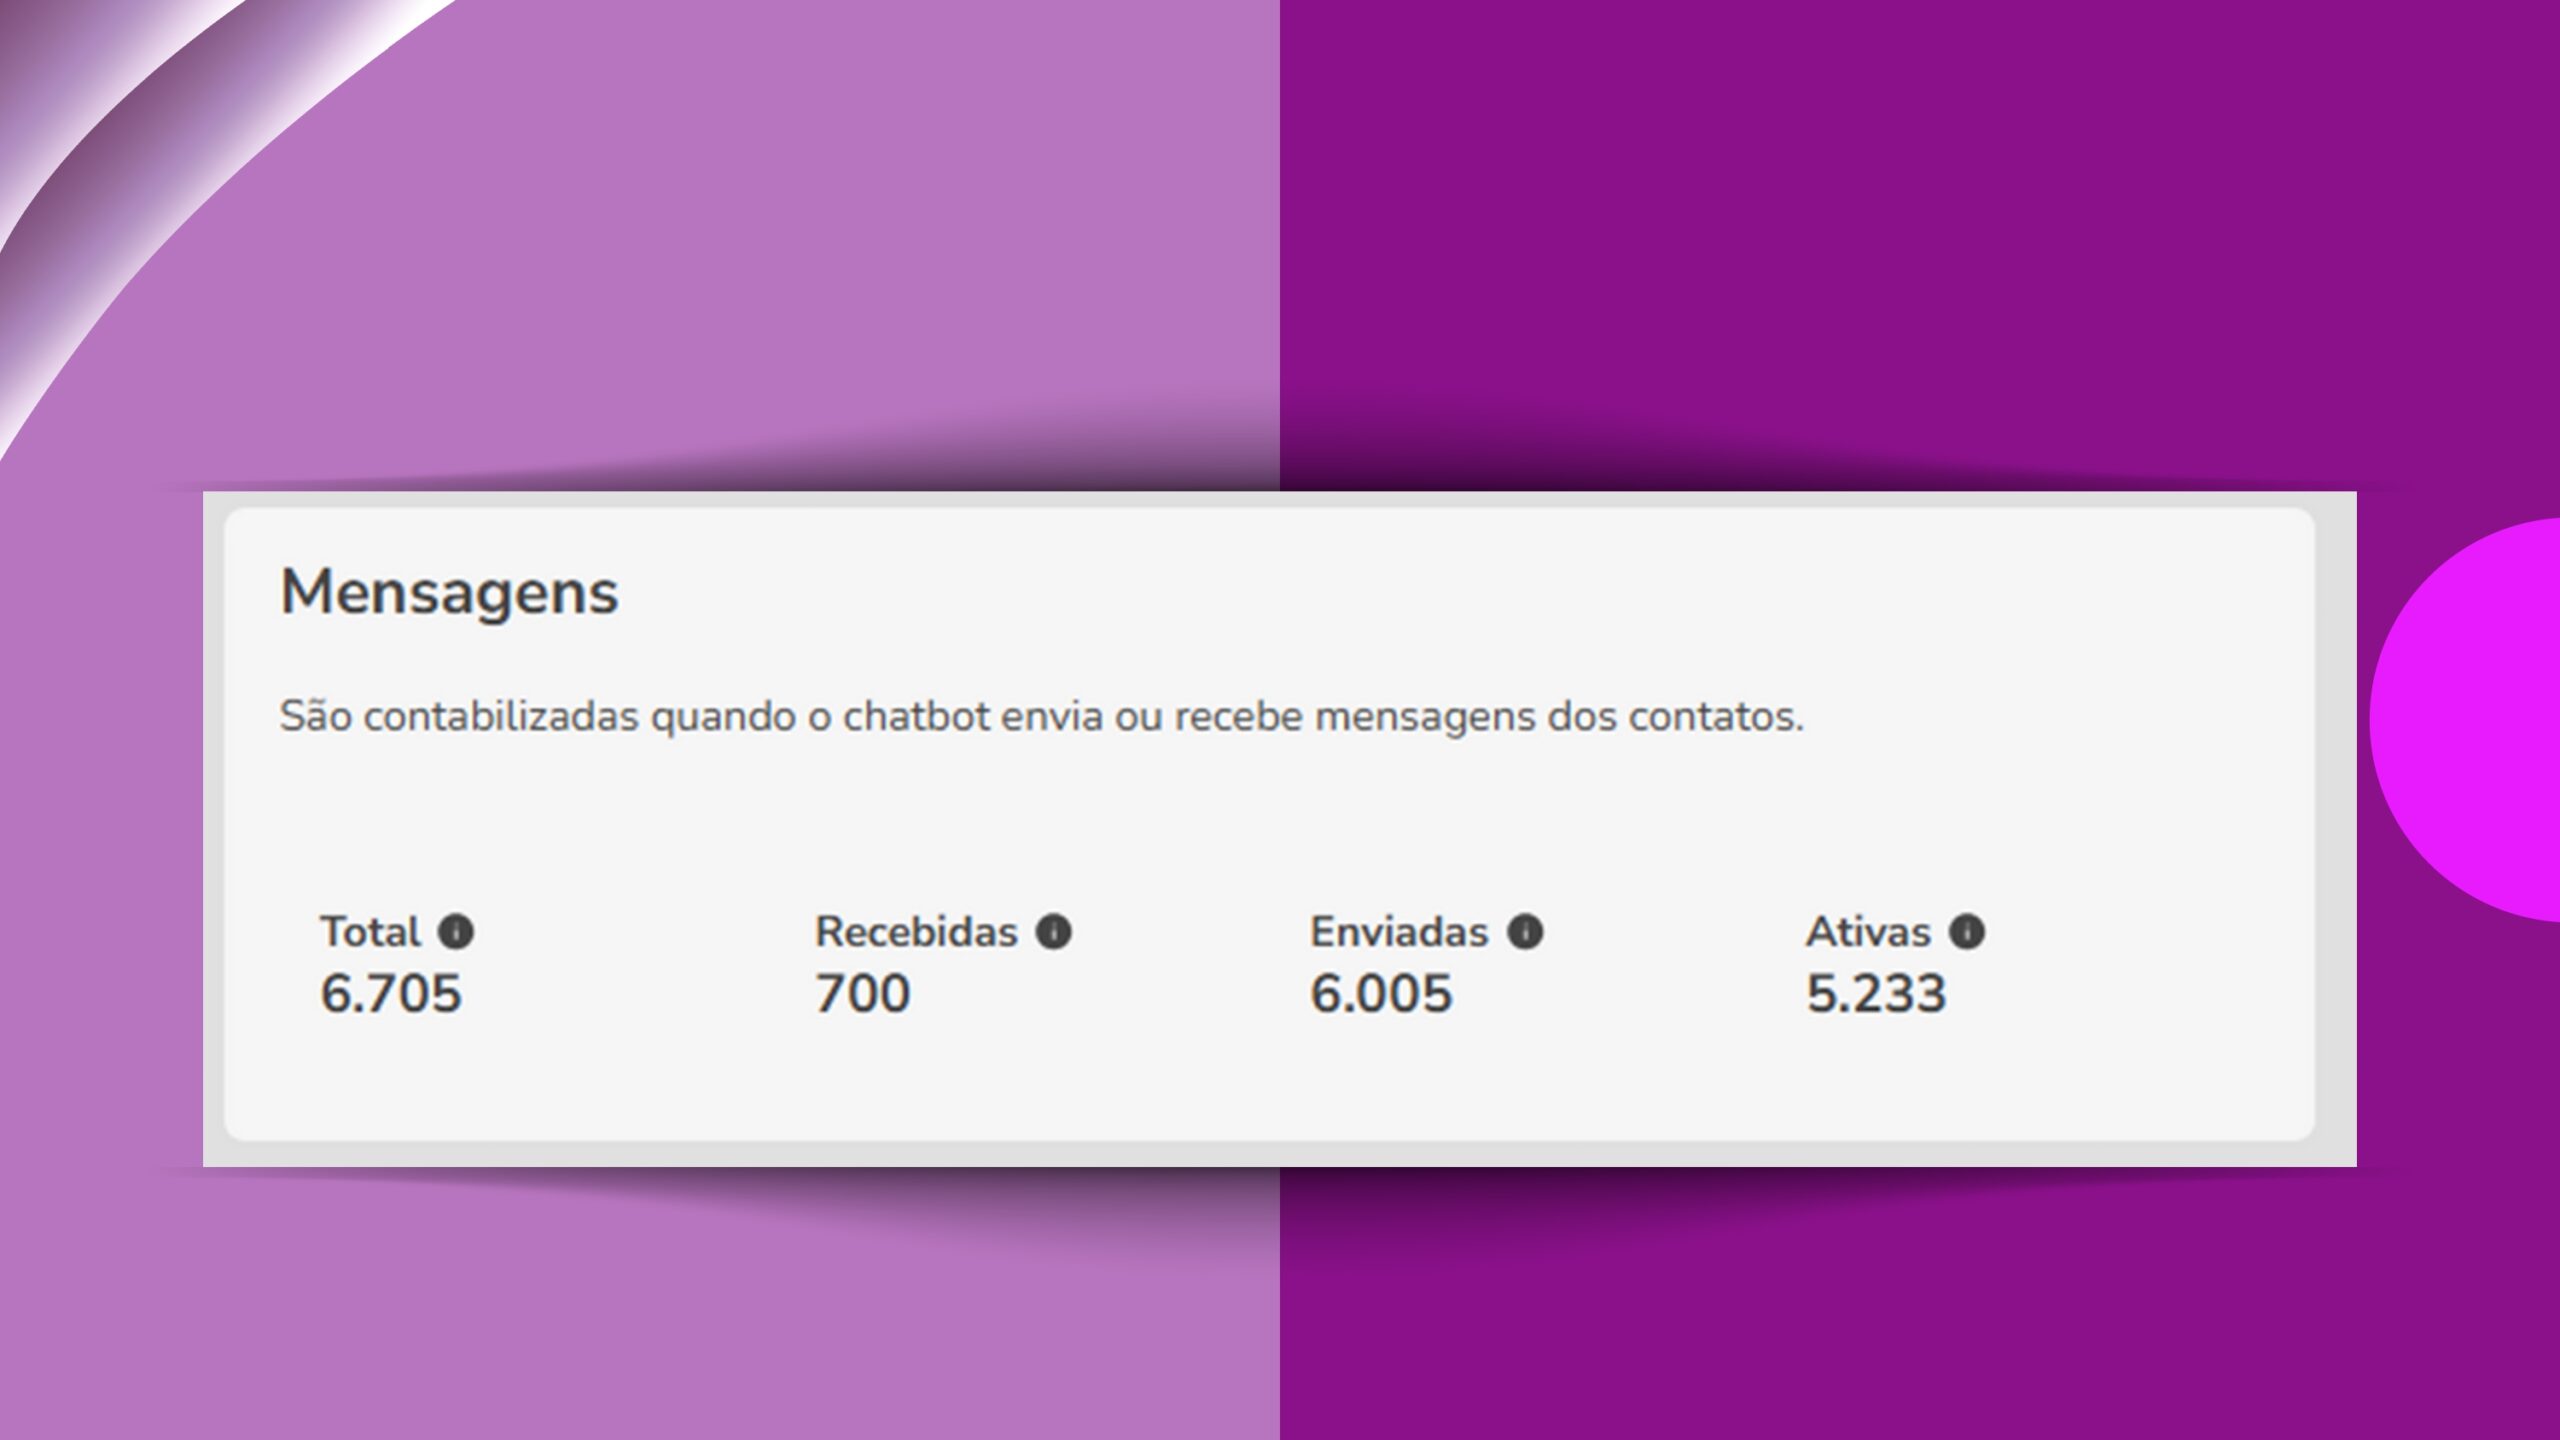This screenshot has height=1440, width=2560.
Task: Click the Mensagens card heading
Action: tap(449, 592)
